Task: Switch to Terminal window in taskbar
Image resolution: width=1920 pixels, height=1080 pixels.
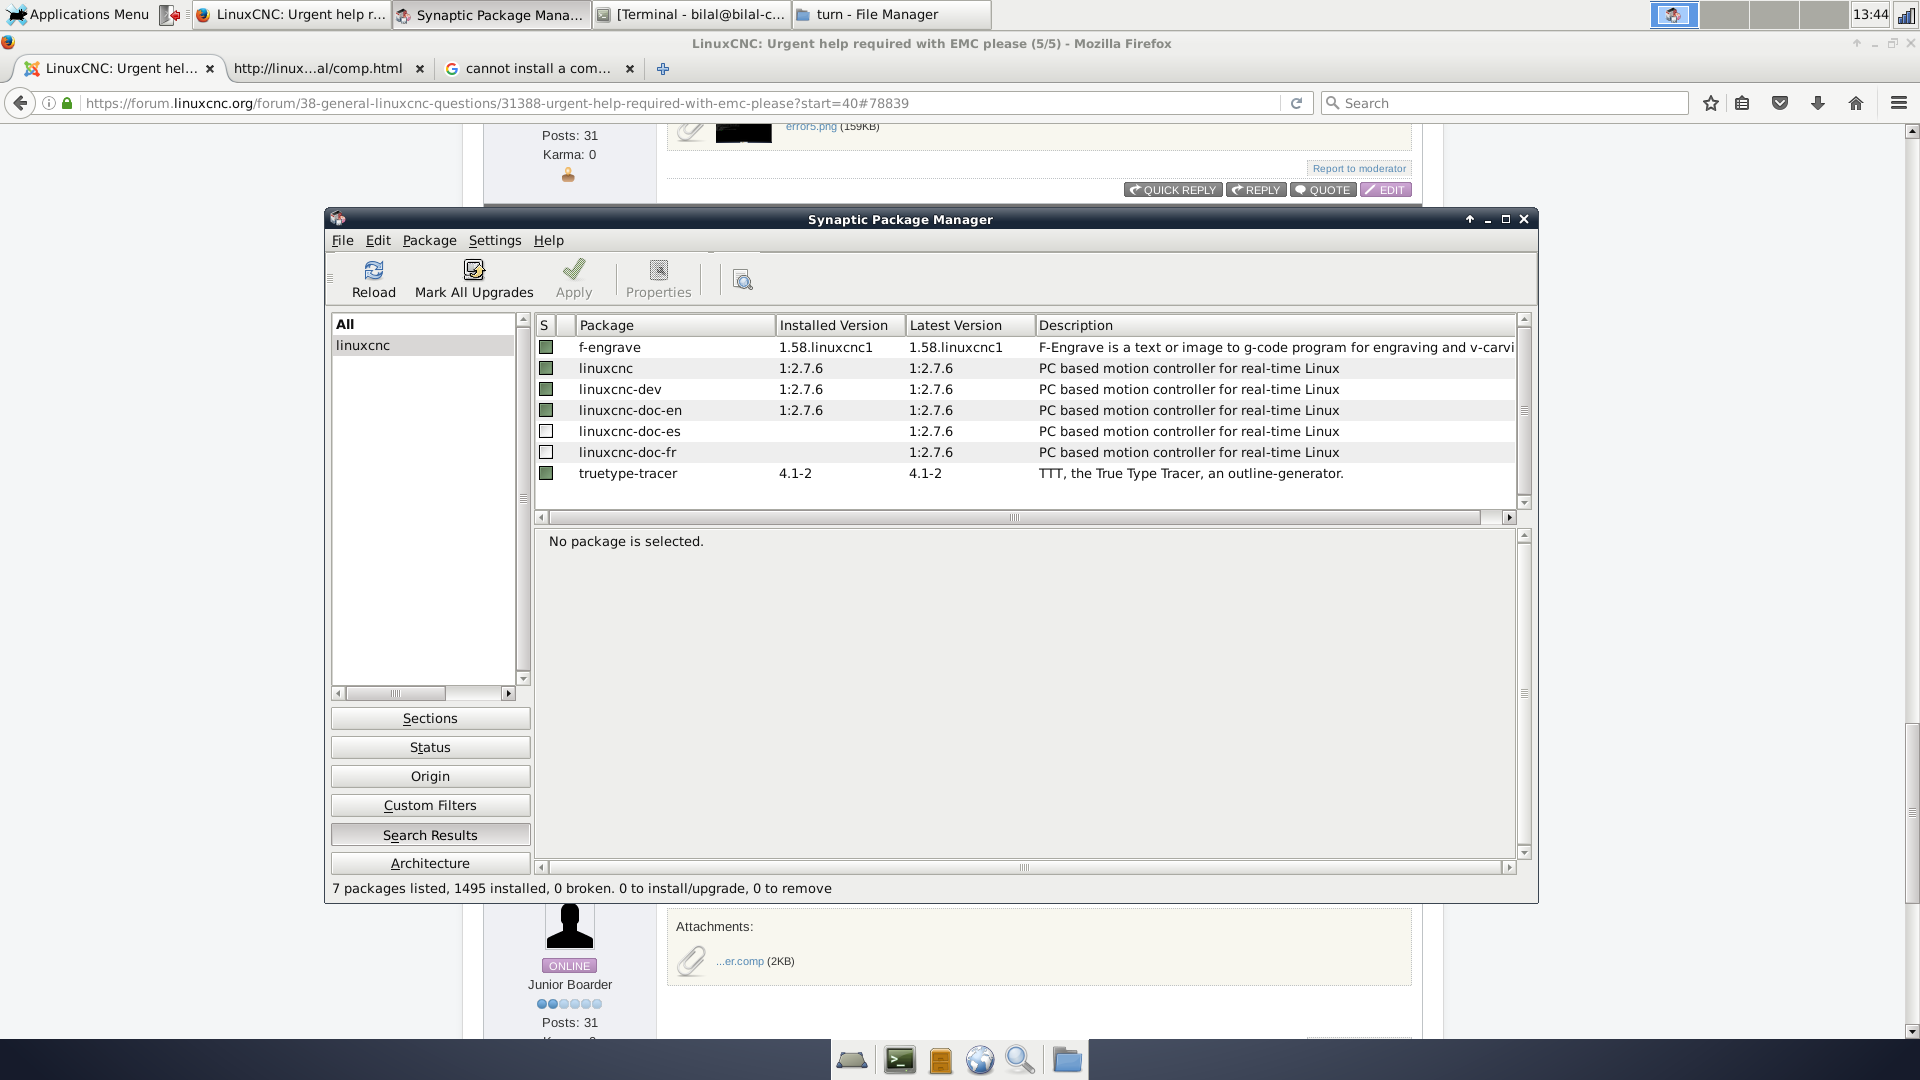Action: click(x=691, y=15)
